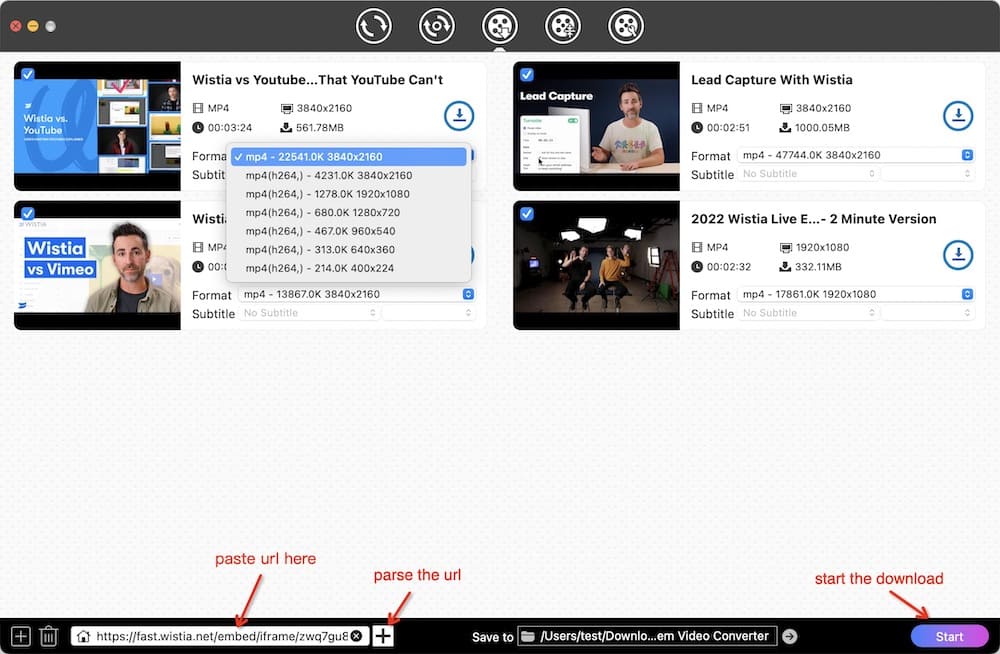Screen dimensions: 1000x654
Task: Open No Subtitle dropdown for Lead Capture video
Action: click(808, 174)
